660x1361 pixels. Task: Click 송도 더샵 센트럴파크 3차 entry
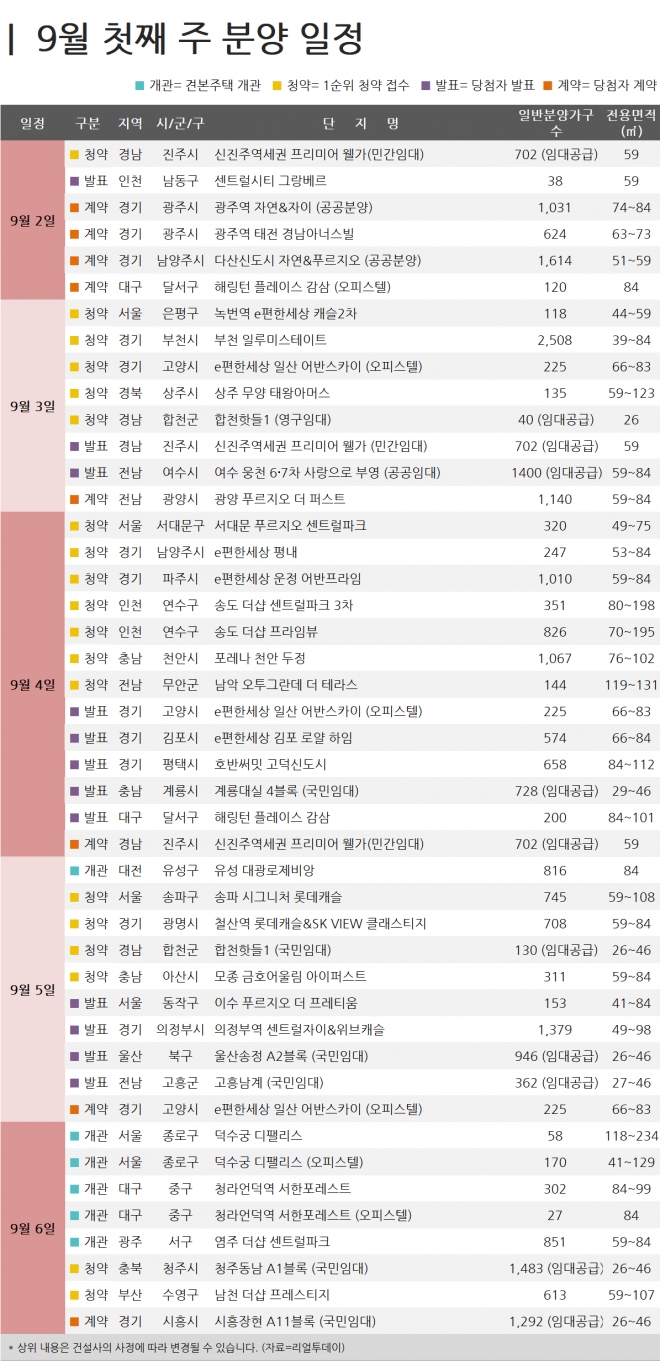pyautogui.click(x=285, y=604)
